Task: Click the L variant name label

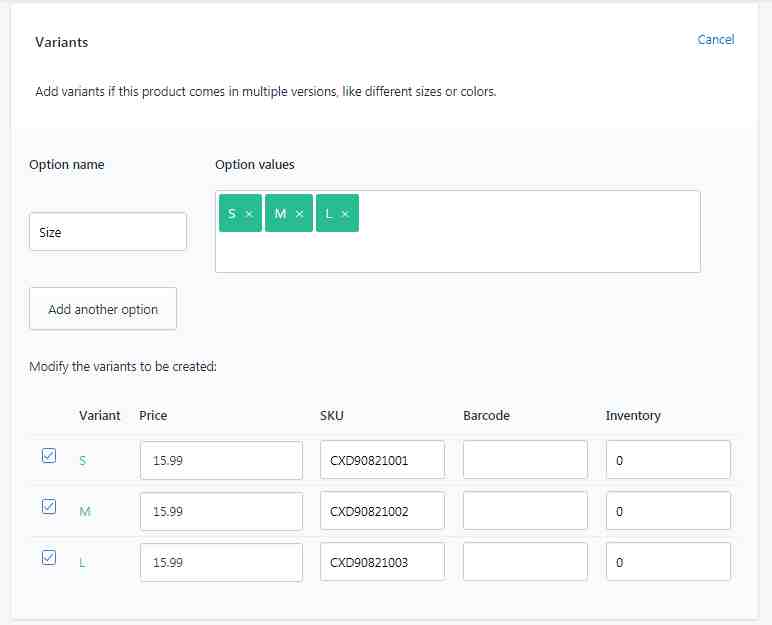Action: point(82,562)
